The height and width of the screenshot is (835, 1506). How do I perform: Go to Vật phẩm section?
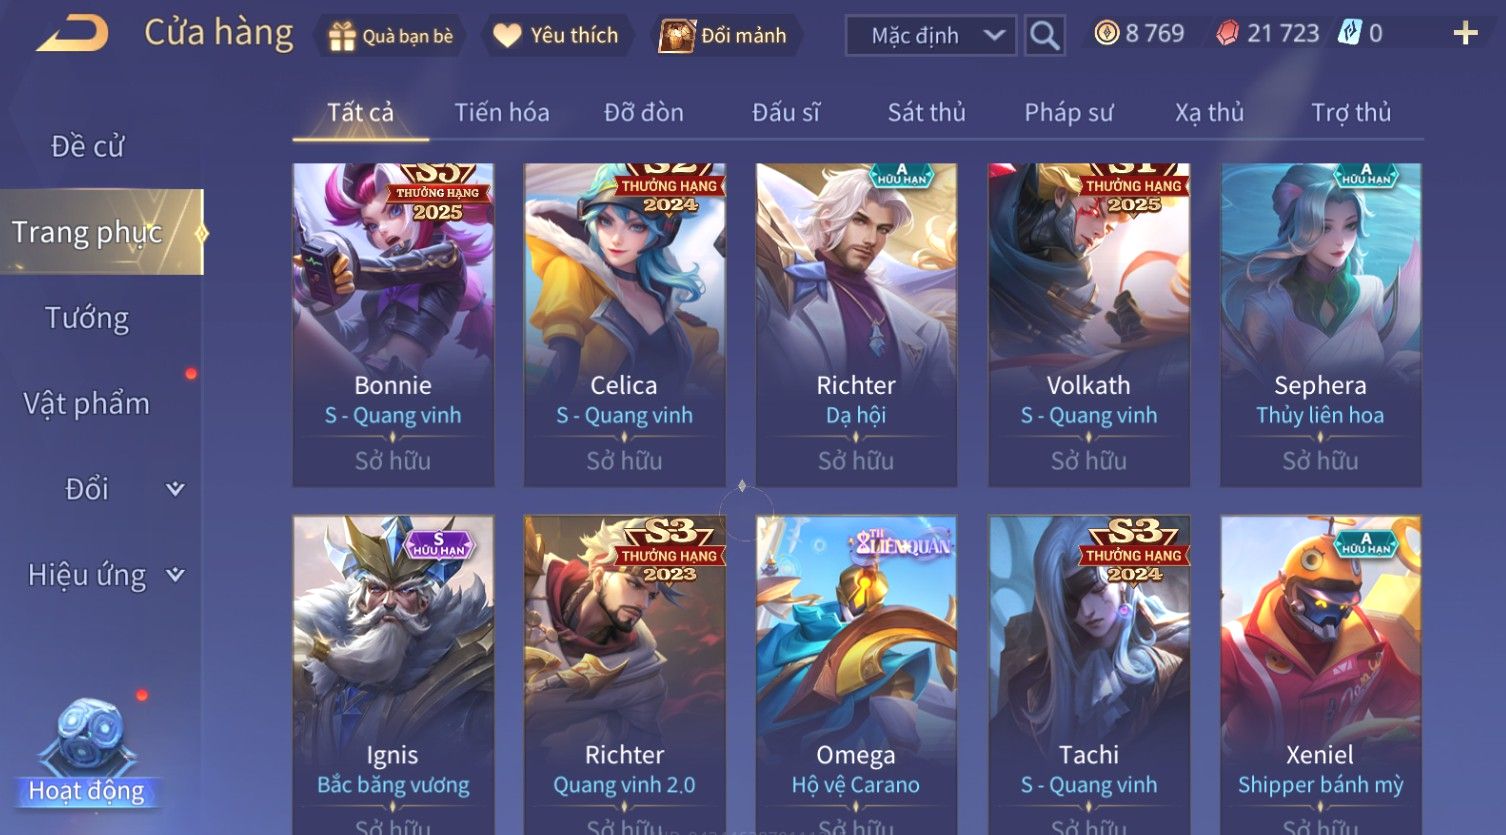pos(86,404)
